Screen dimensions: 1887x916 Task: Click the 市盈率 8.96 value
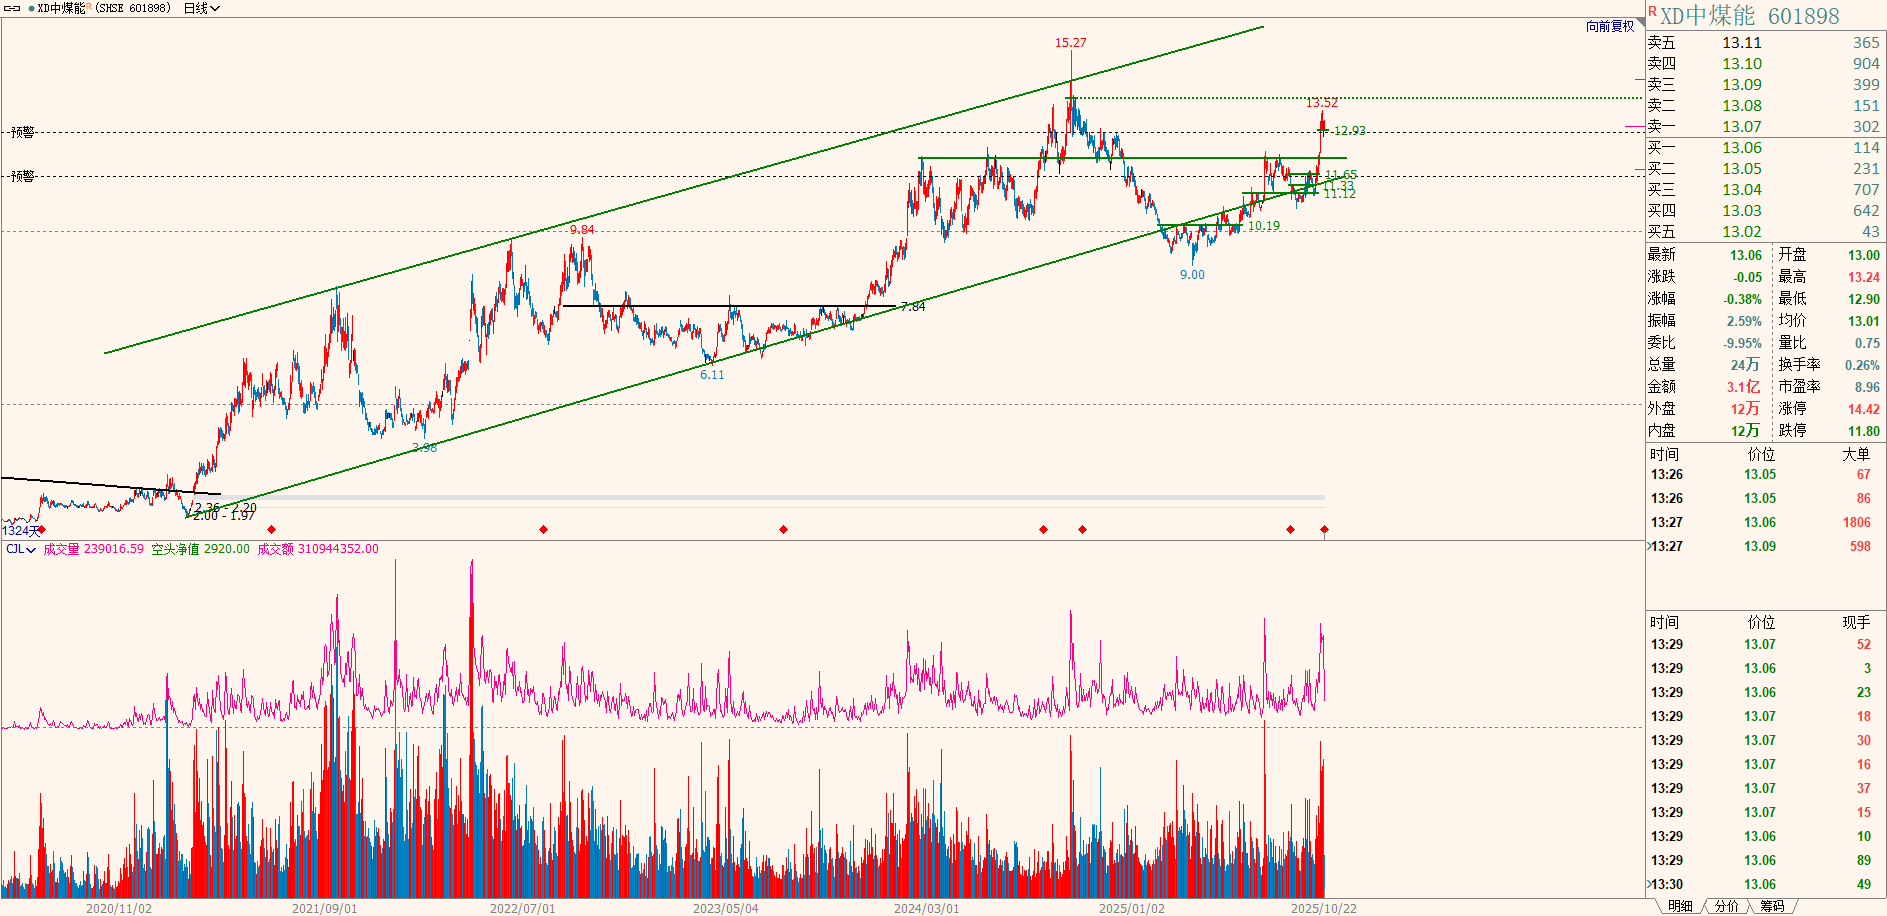(x=1868, y=387)
